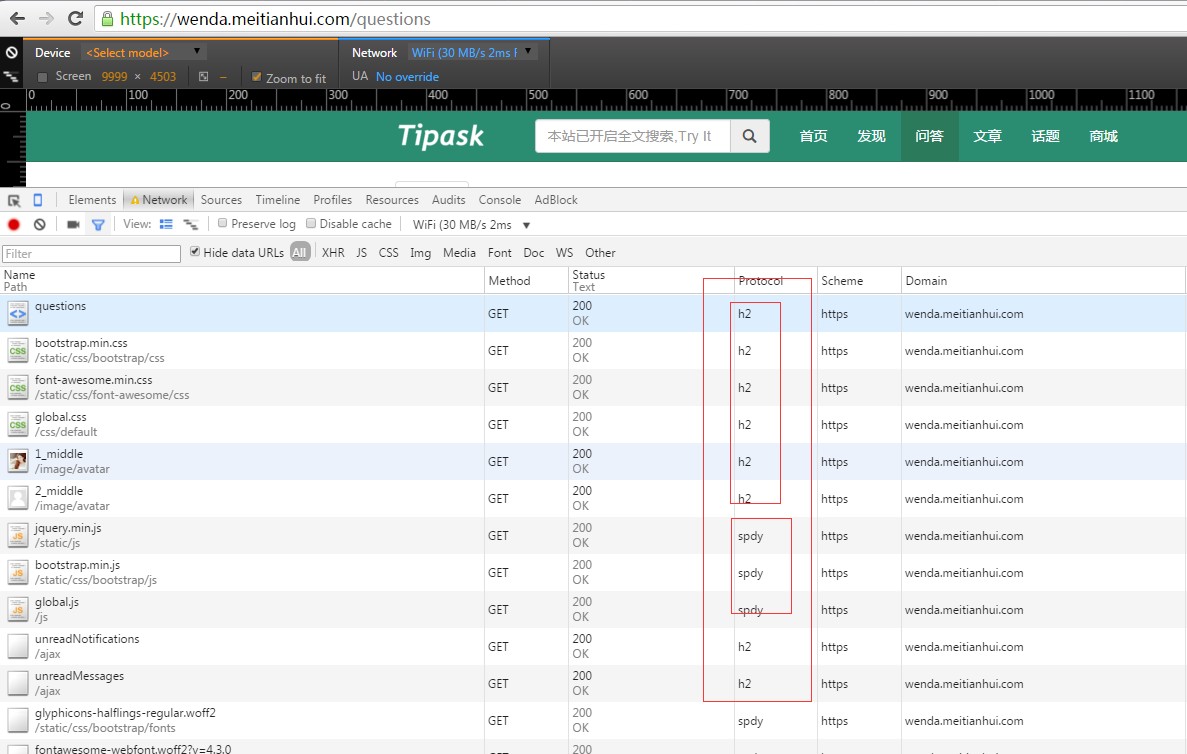Expand the emulation Network WiFi dropdown
The height and width of the screenshot is (754, 1187).
[x=472, y=52]
